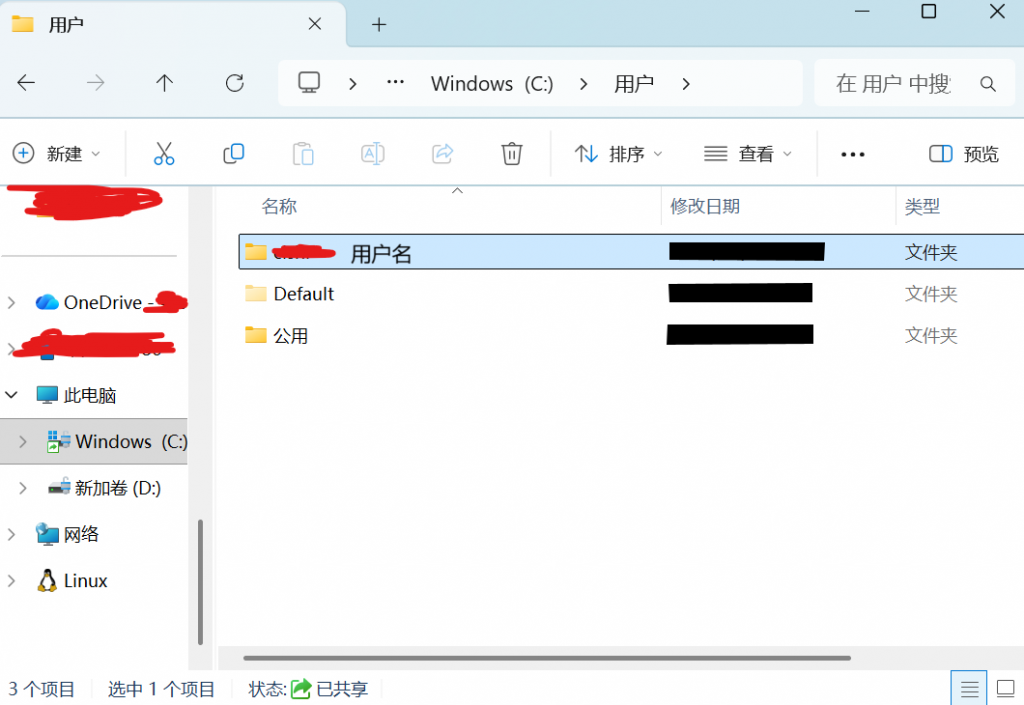Switch to details view in status bar
Viewport: 1024px width, 705px height.
tap(968, 689)
